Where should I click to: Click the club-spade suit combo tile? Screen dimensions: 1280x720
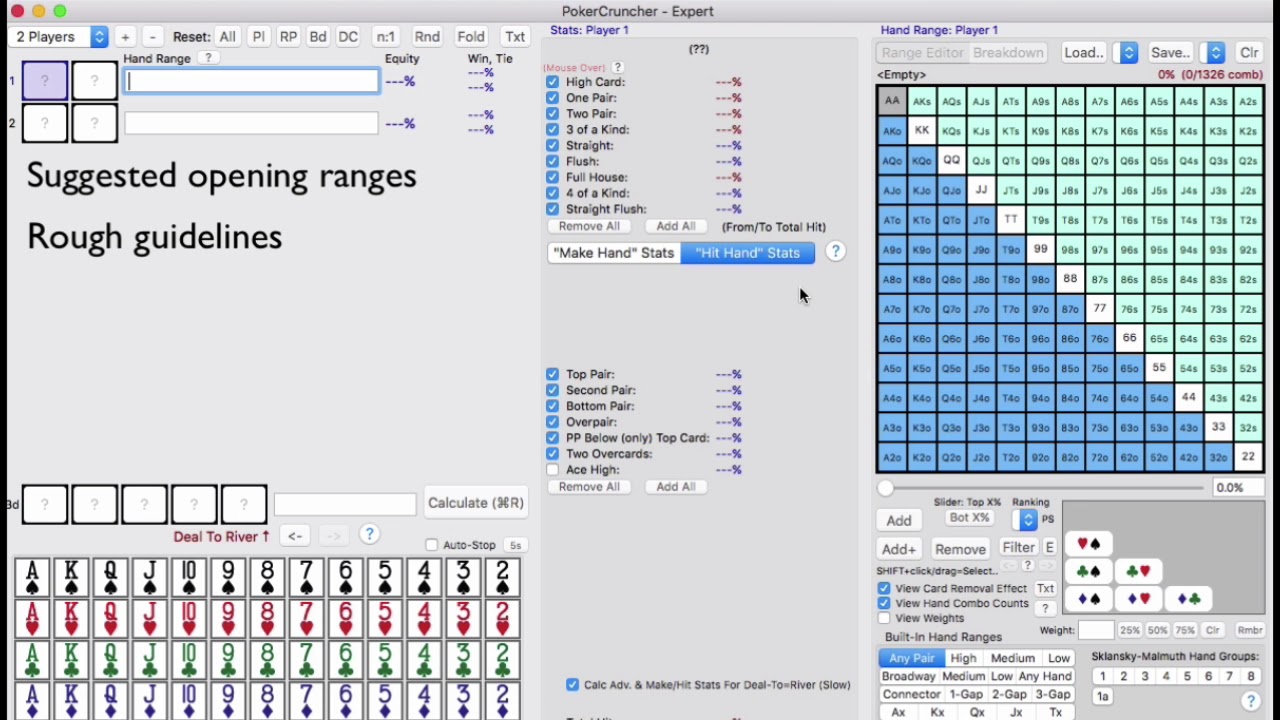(1089, 572)
